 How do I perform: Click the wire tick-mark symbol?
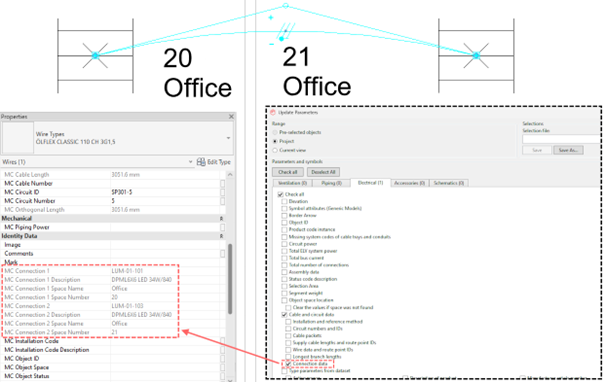(x=286, y=32)
